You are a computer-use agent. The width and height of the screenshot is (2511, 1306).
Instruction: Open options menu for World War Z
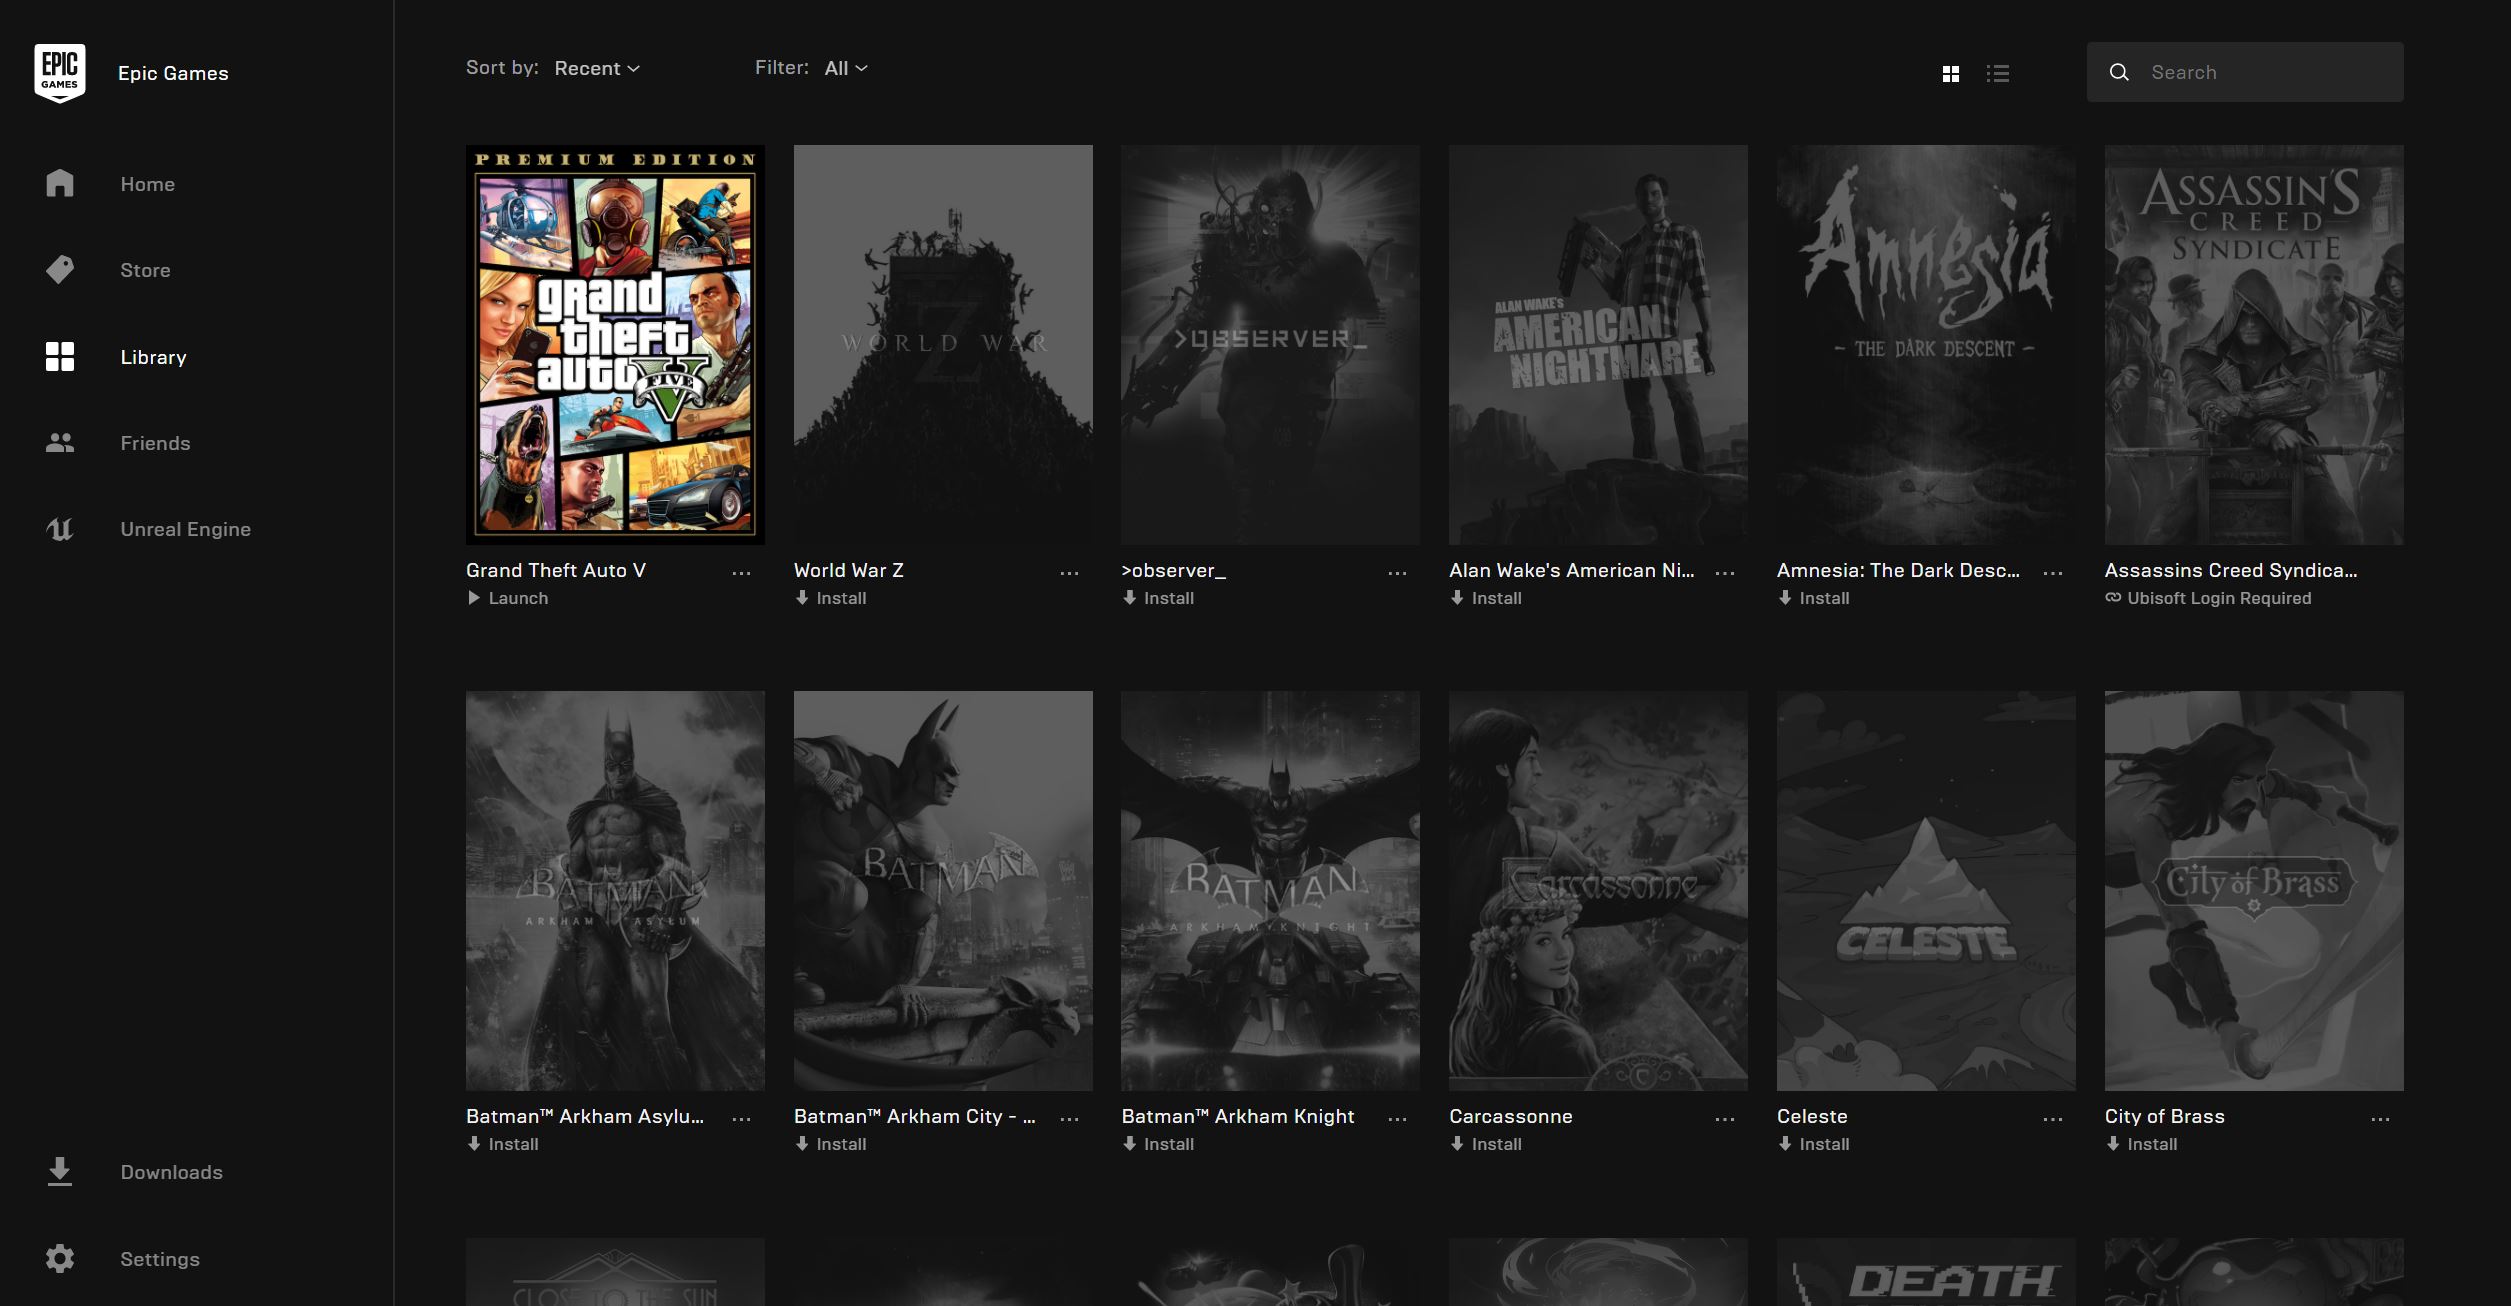pos(1069,573)
